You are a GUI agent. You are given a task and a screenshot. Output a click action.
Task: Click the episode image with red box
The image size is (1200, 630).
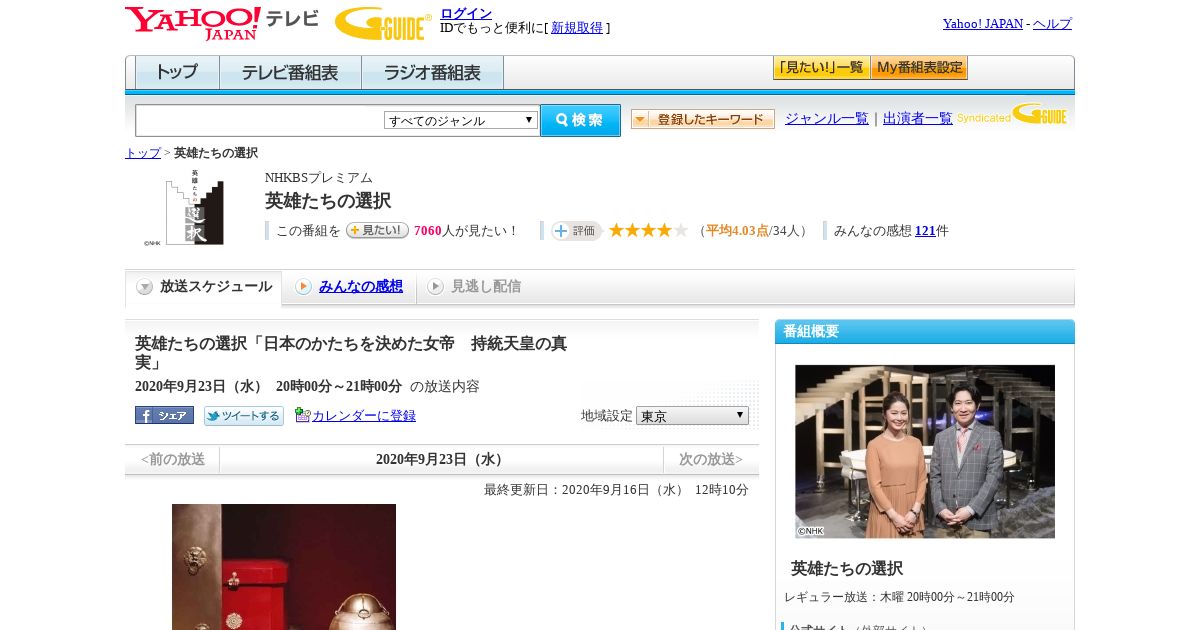pos(284,567)
